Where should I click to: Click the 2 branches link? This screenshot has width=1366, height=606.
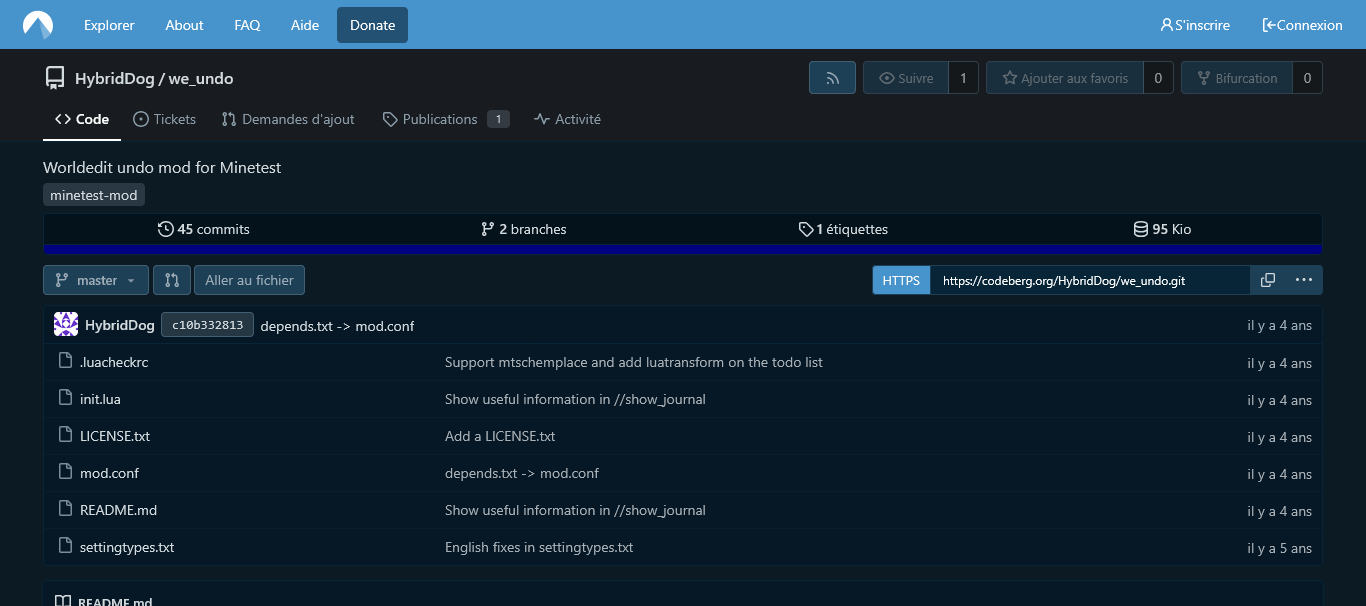coord(523,229)
